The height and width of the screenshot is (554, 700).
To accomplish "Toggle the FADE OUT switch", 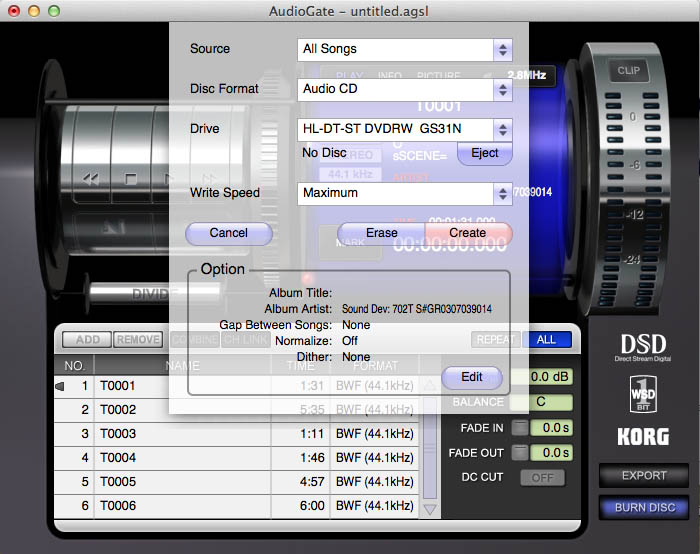I will tap(519, 453).
